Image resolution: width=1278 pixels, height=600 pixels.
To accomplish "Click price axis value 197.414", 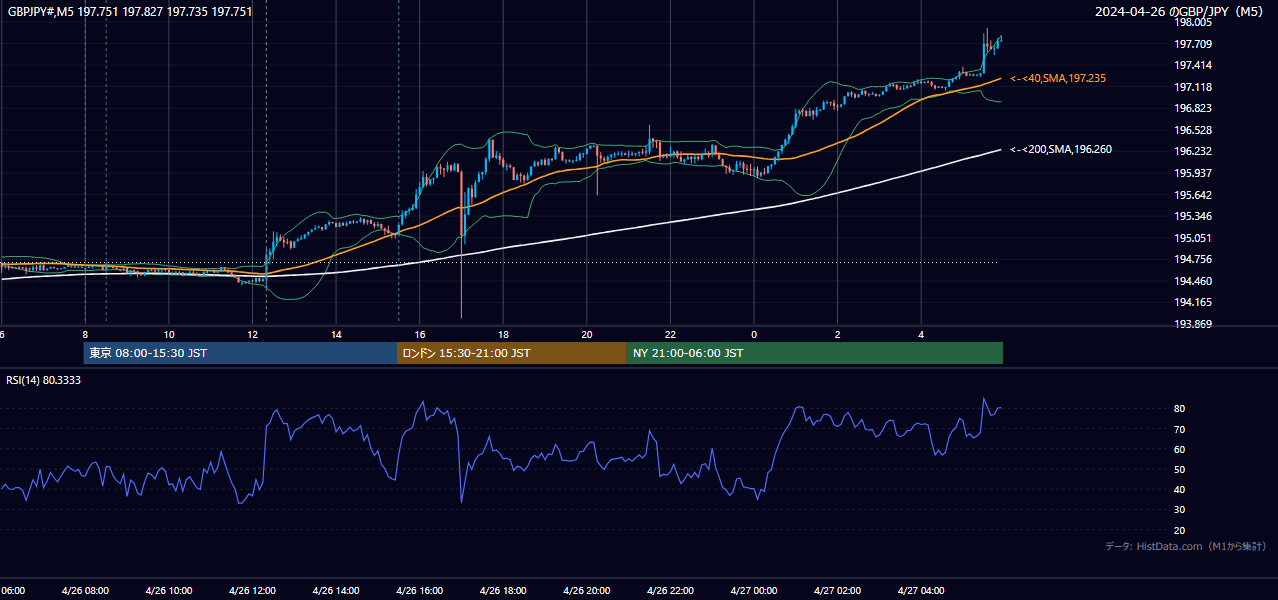I will coord(1194,65).
